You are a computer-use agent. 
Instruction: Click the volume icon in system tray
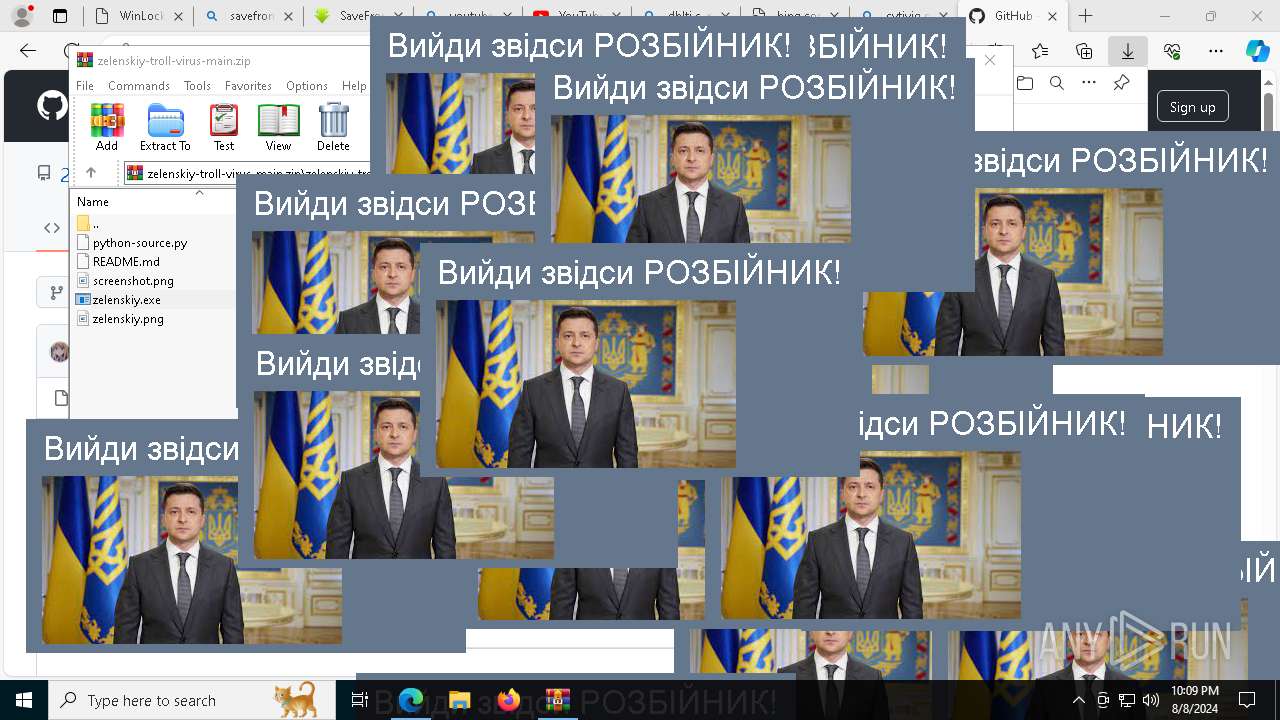(x=1151, y=700)
